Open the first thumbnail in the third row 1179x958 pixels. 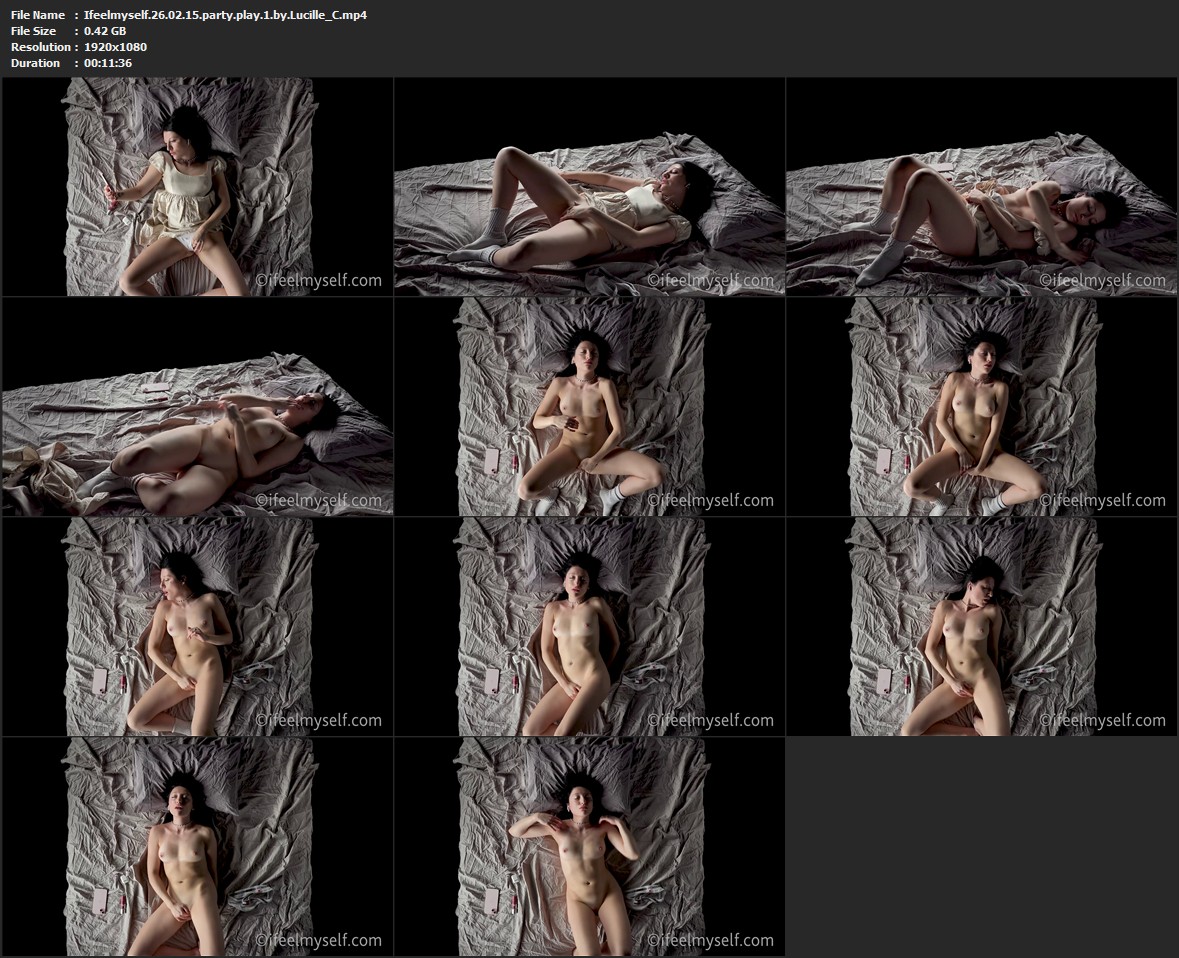[x=197, y=627]
